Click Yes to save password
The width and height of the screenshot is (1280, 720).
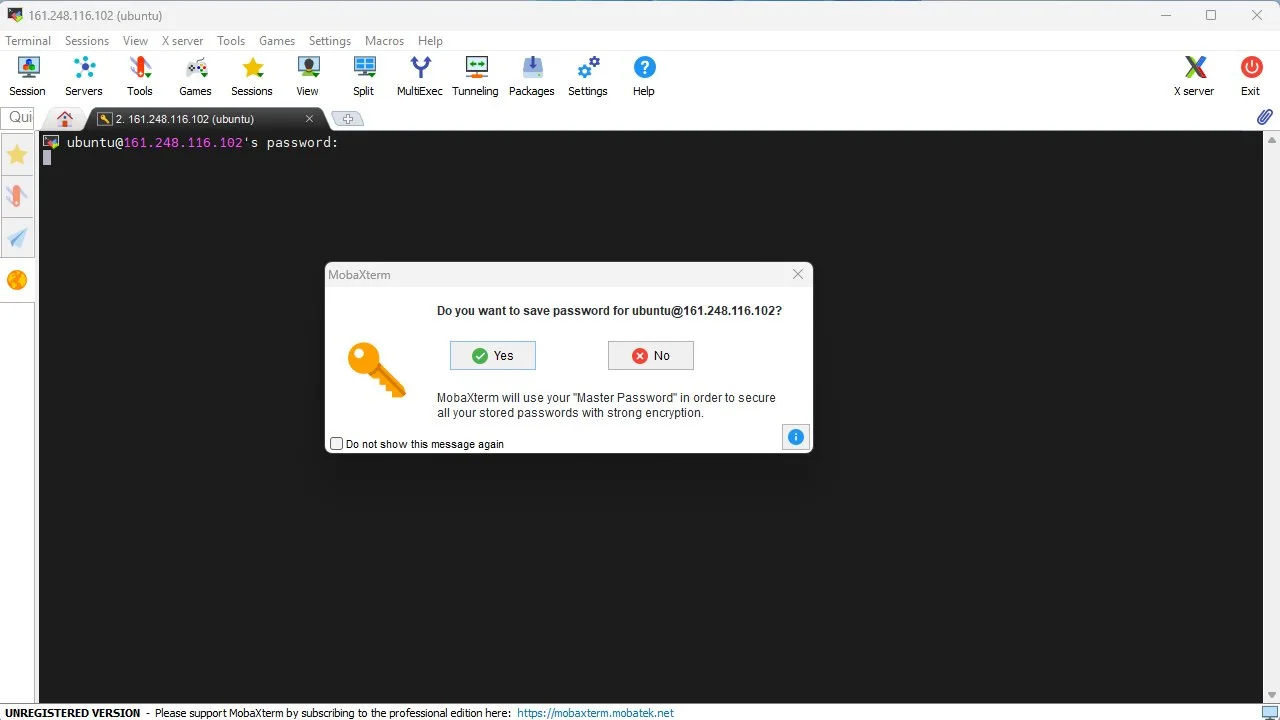point(493,356)
